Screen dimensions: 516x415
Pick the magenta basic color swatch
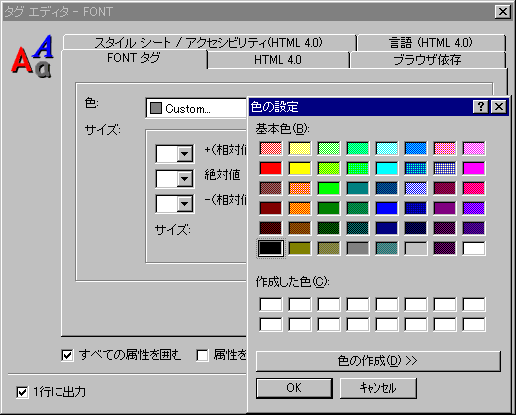(x=474, y=168)
